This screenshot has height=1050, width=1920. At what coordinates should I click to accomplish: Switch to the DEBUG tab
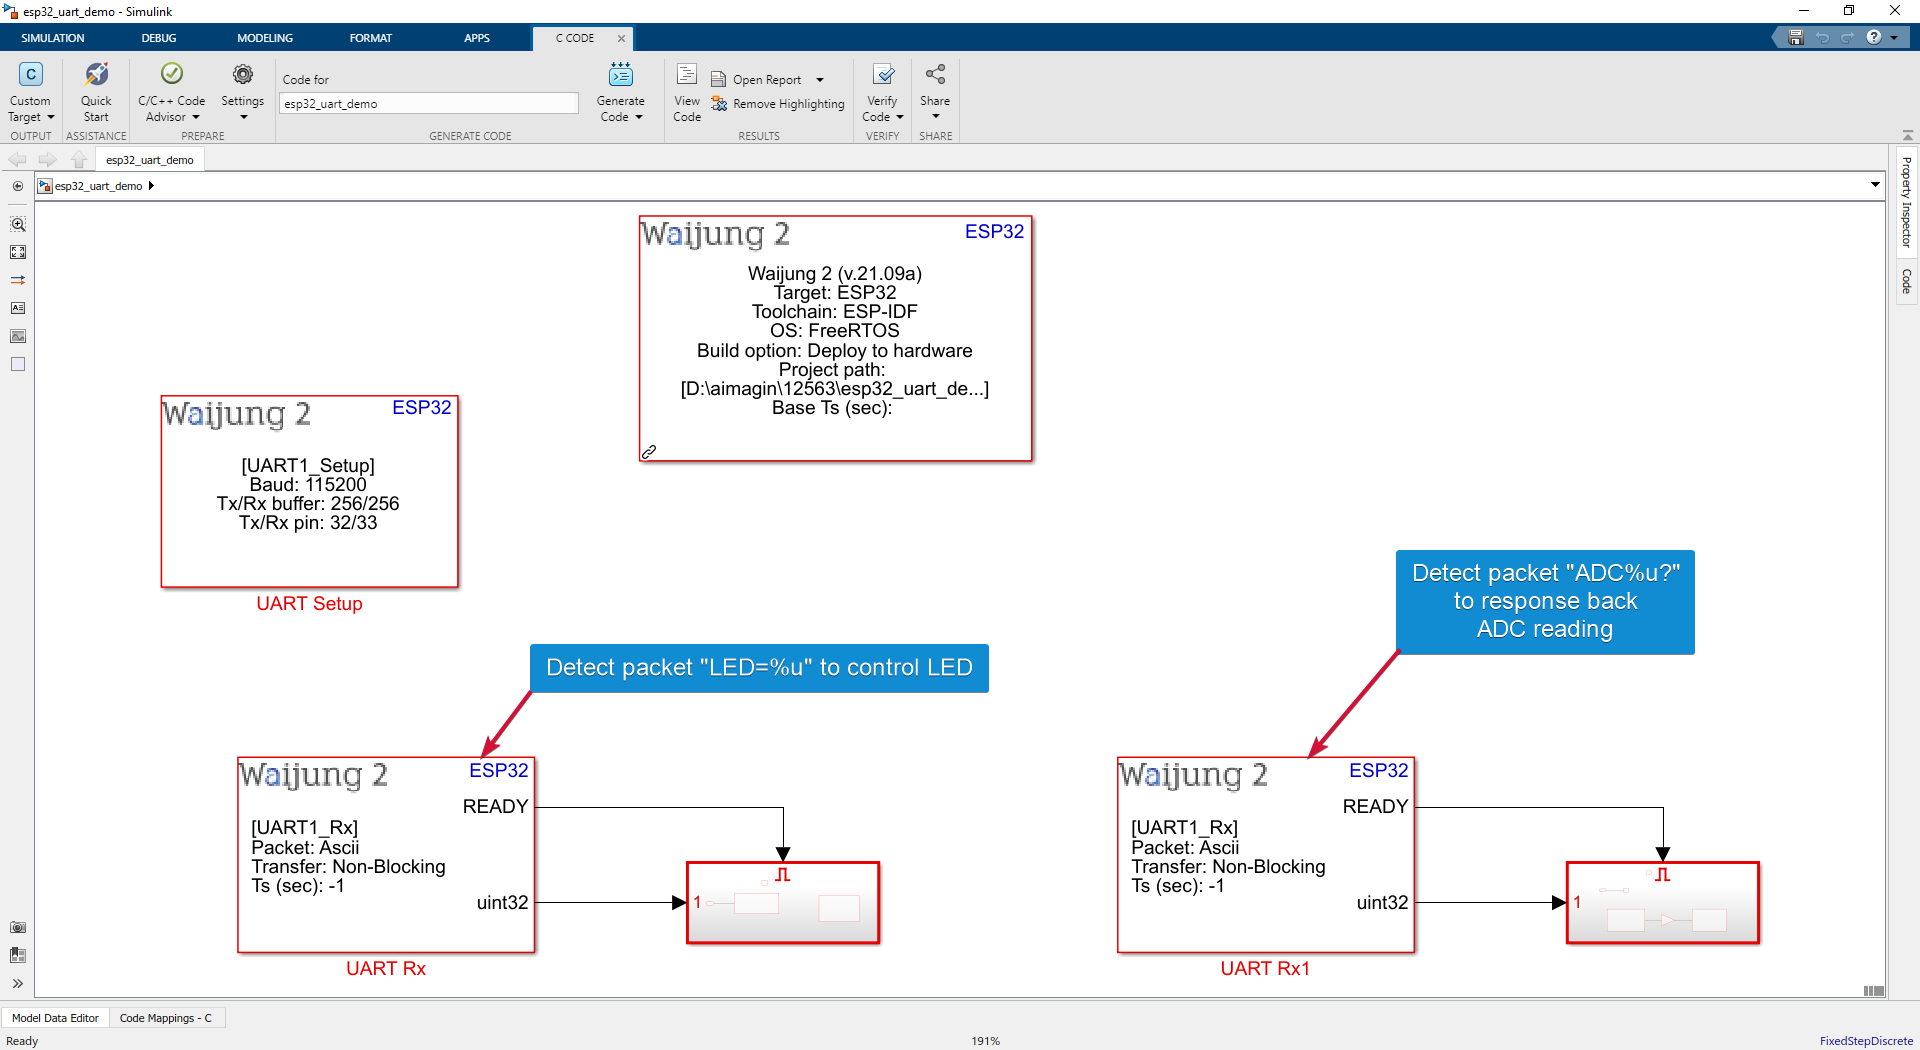click(159, 38)
